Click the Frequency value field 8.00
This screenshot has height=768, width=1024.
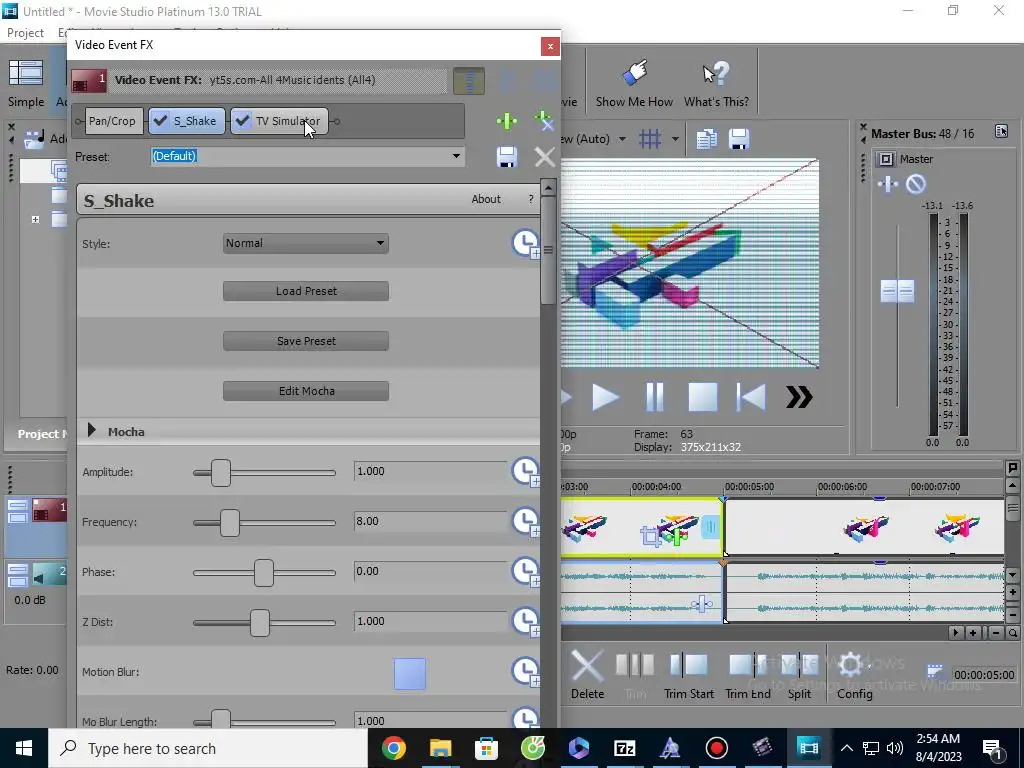click(430, 521)
